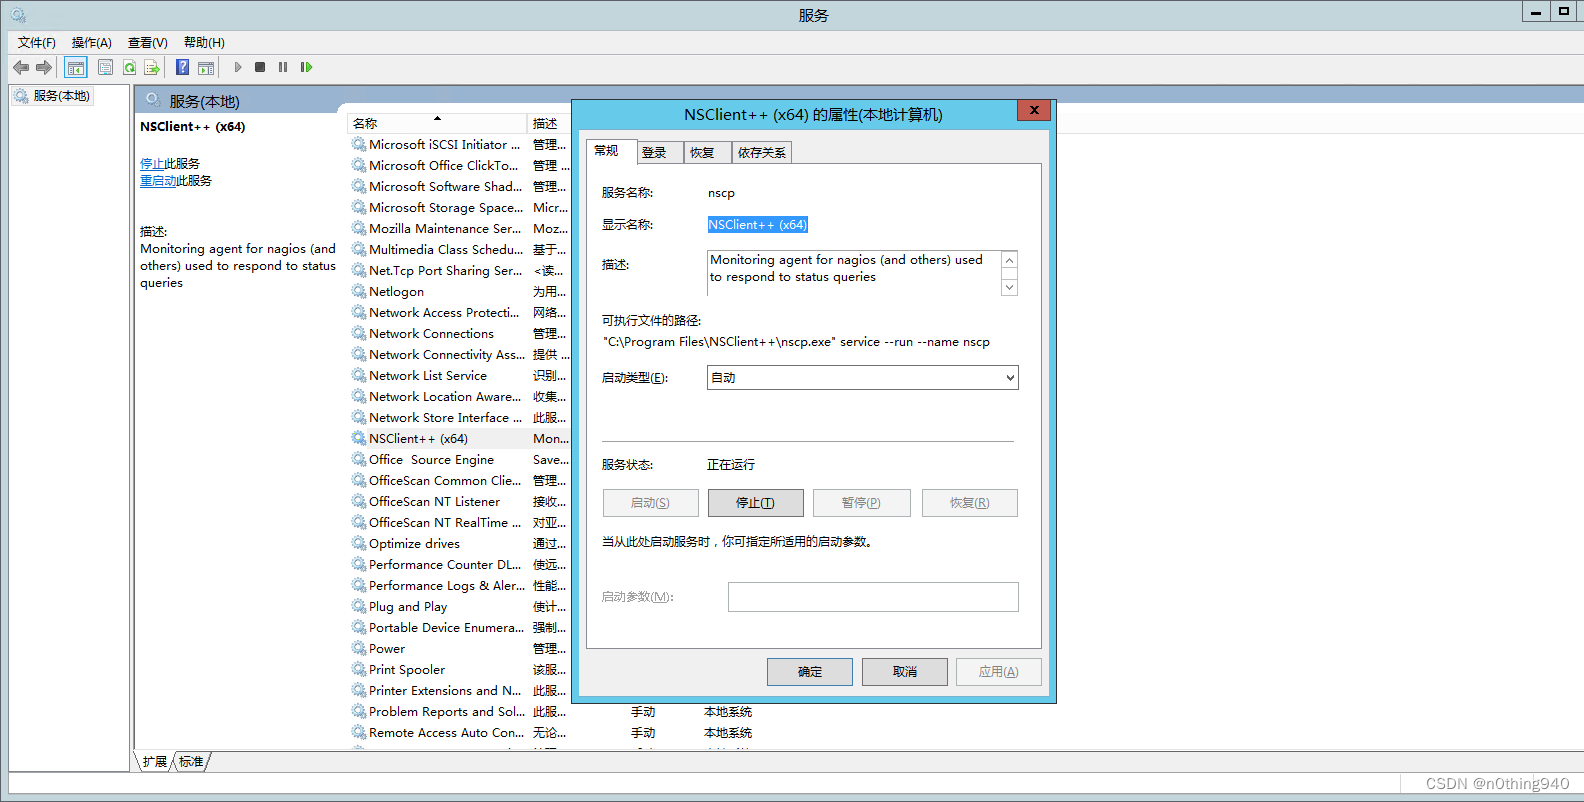Click the Back arrow in toolbar

[21, 67]
